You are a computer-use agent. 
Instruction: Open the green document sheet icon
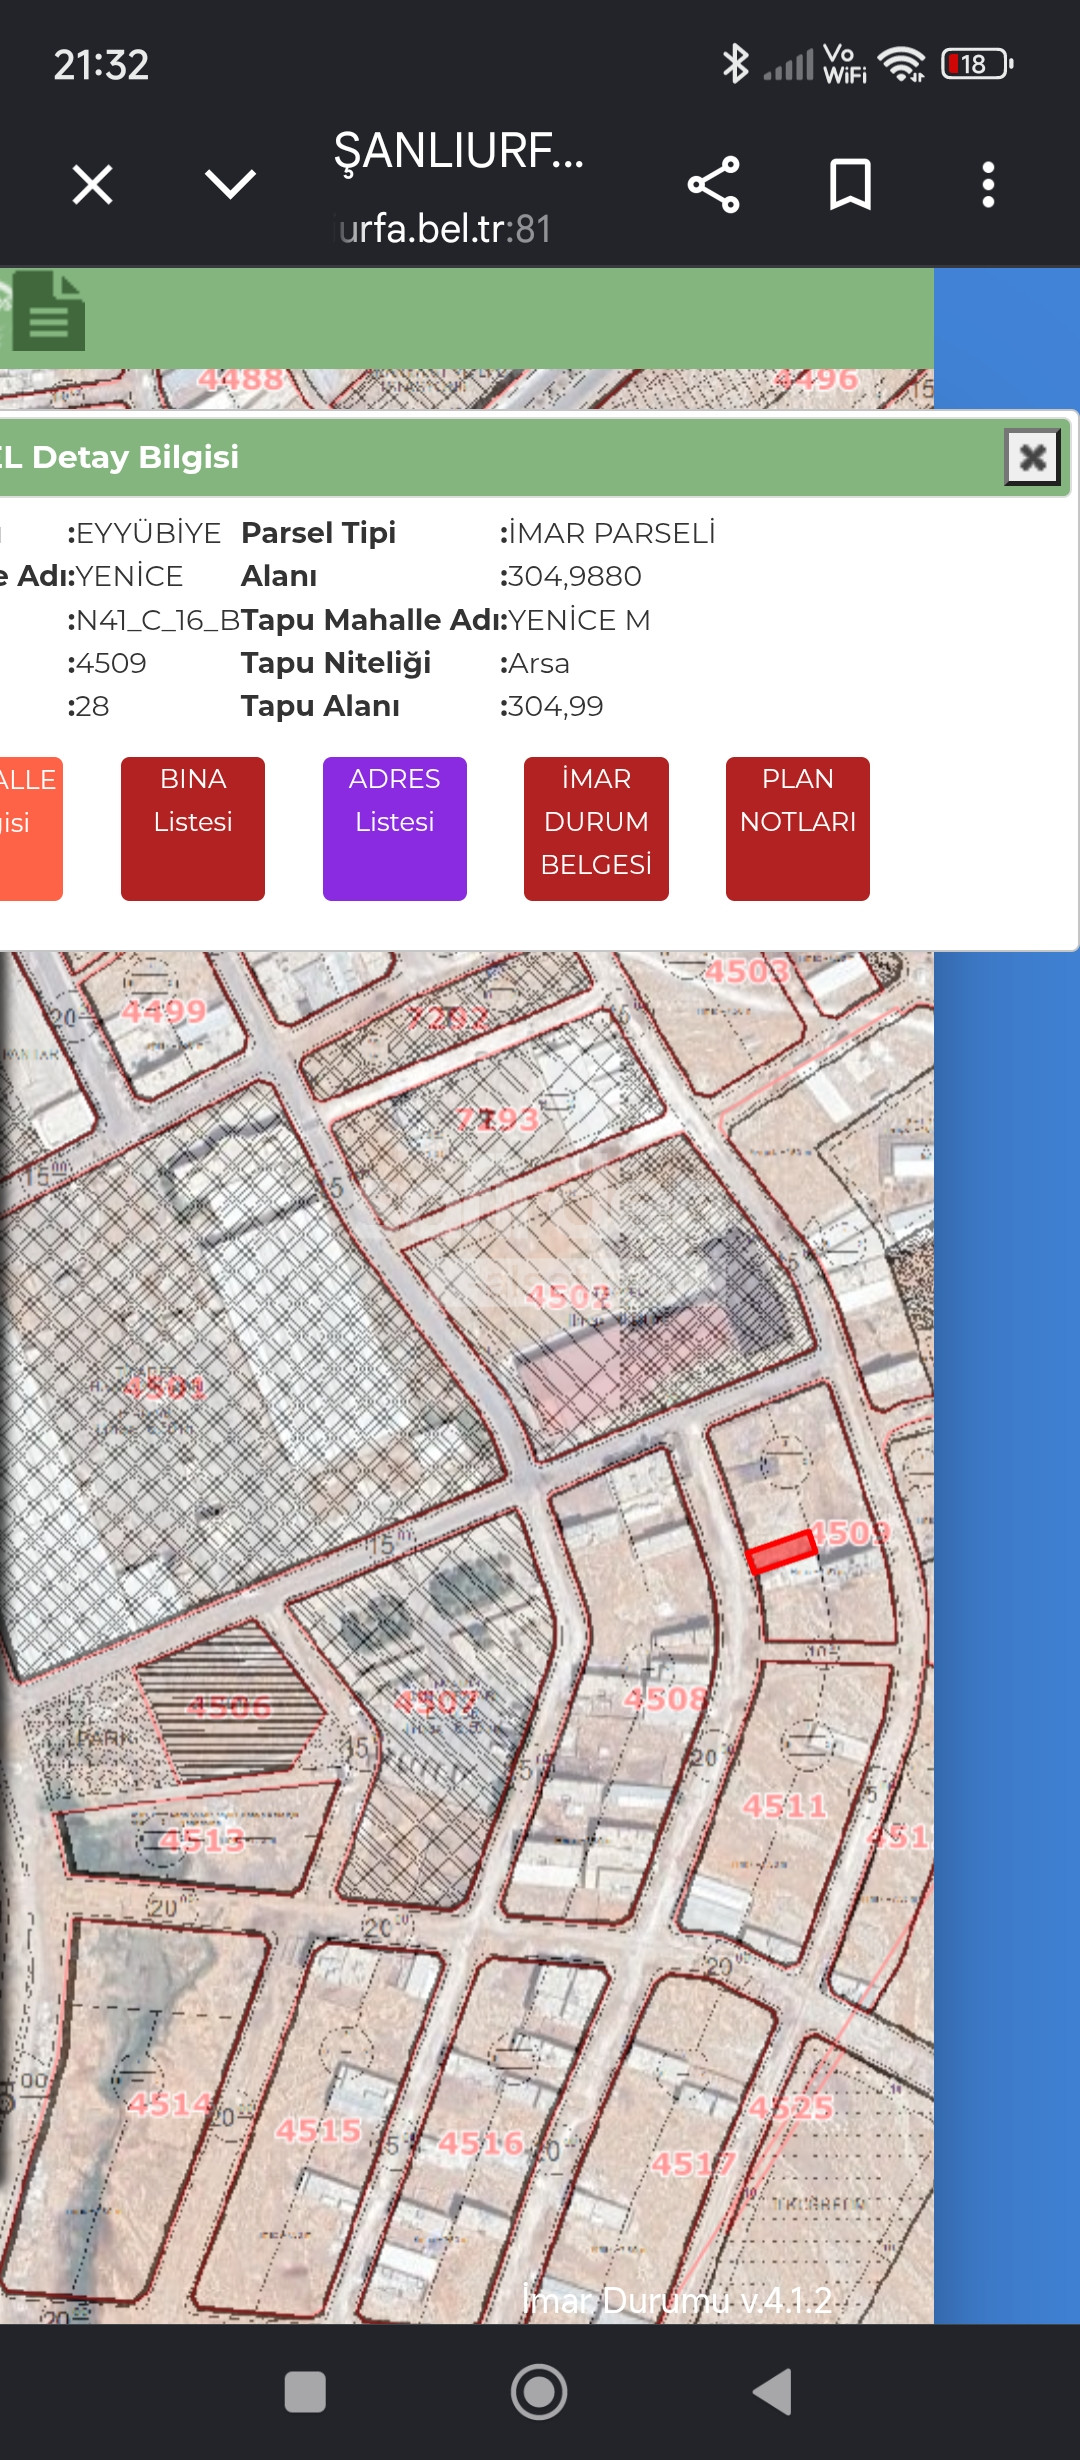pos(48,311)
